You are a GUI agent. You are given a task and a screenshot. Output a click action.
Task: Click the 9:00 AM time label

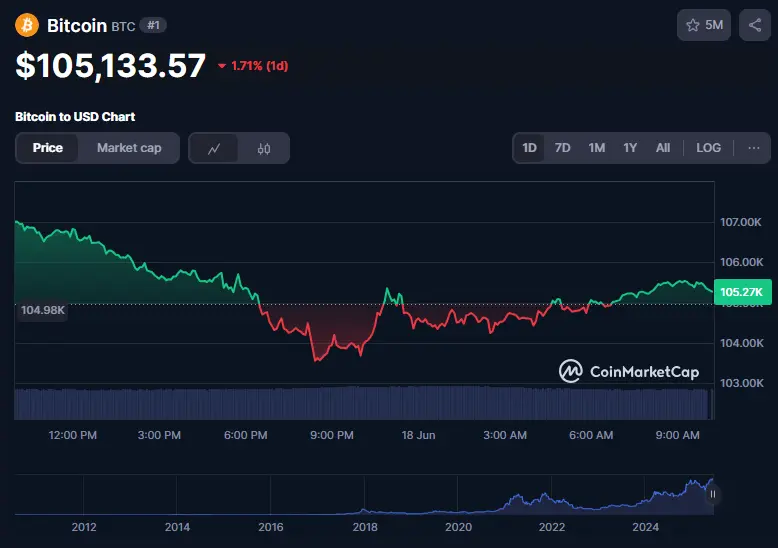tap(677, 435)
